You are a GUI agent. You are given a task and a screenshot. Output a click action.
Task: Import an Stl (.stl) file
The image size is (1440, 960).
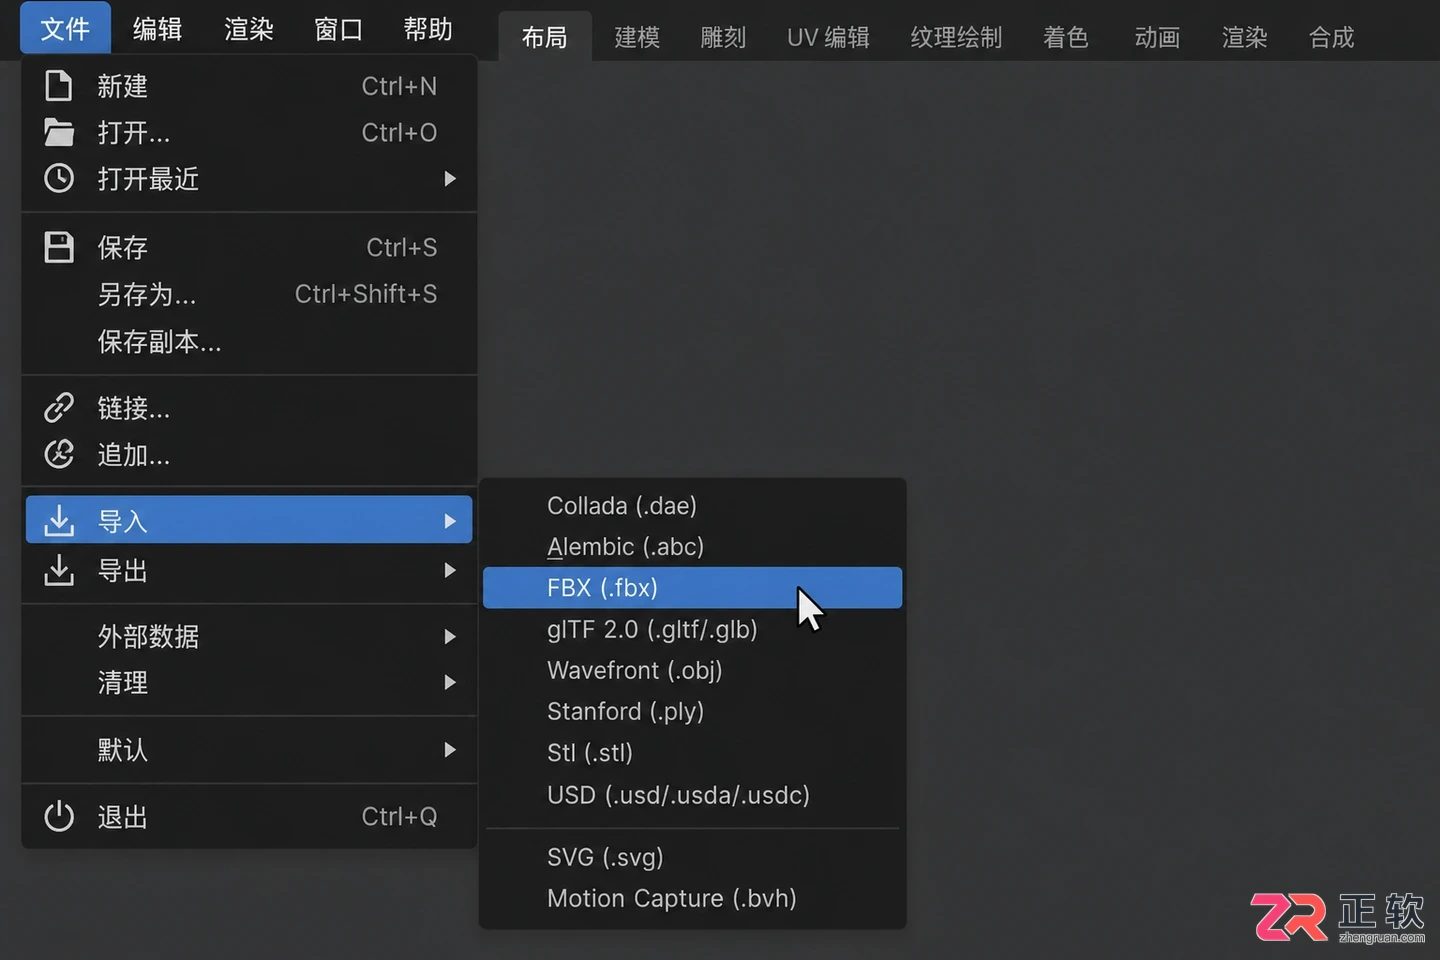tap(692, 752)
